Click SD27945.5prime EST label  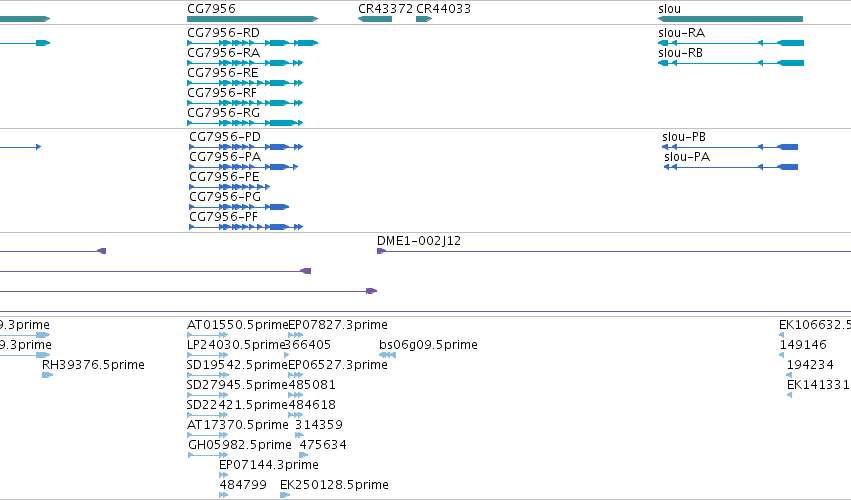click(x=237, y=385)
